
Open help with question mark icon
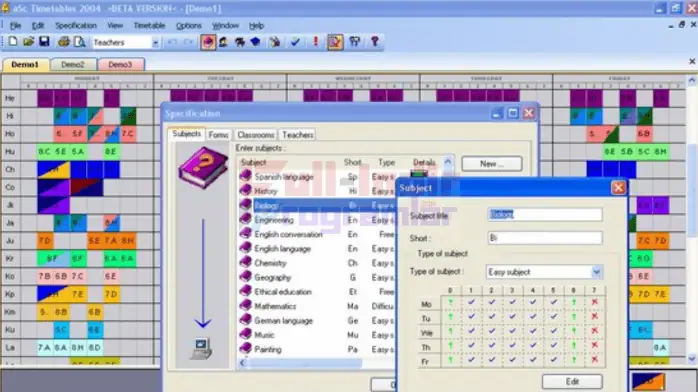click(x=374, y=42)
